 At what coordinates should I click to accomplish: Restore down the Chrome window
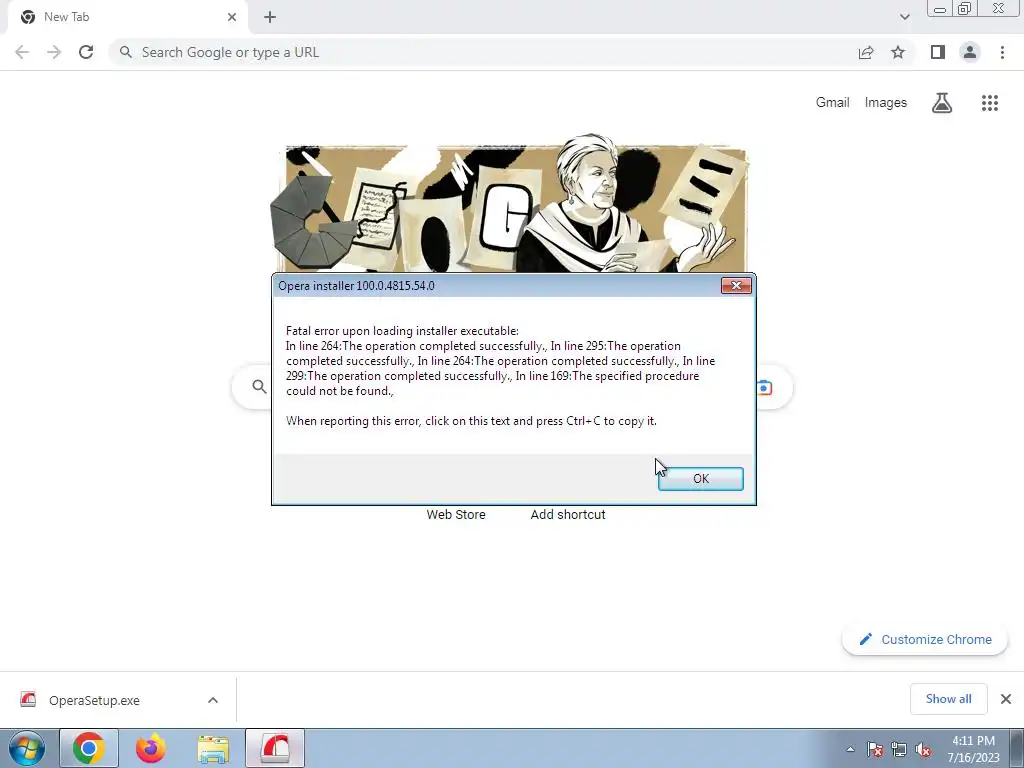click(965, 9)
